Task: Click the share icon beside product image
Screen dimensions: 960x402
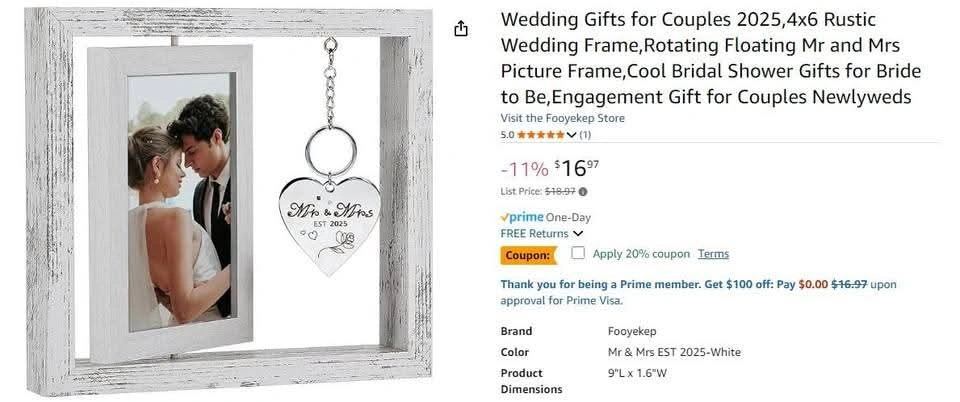Action: (461, 29)
